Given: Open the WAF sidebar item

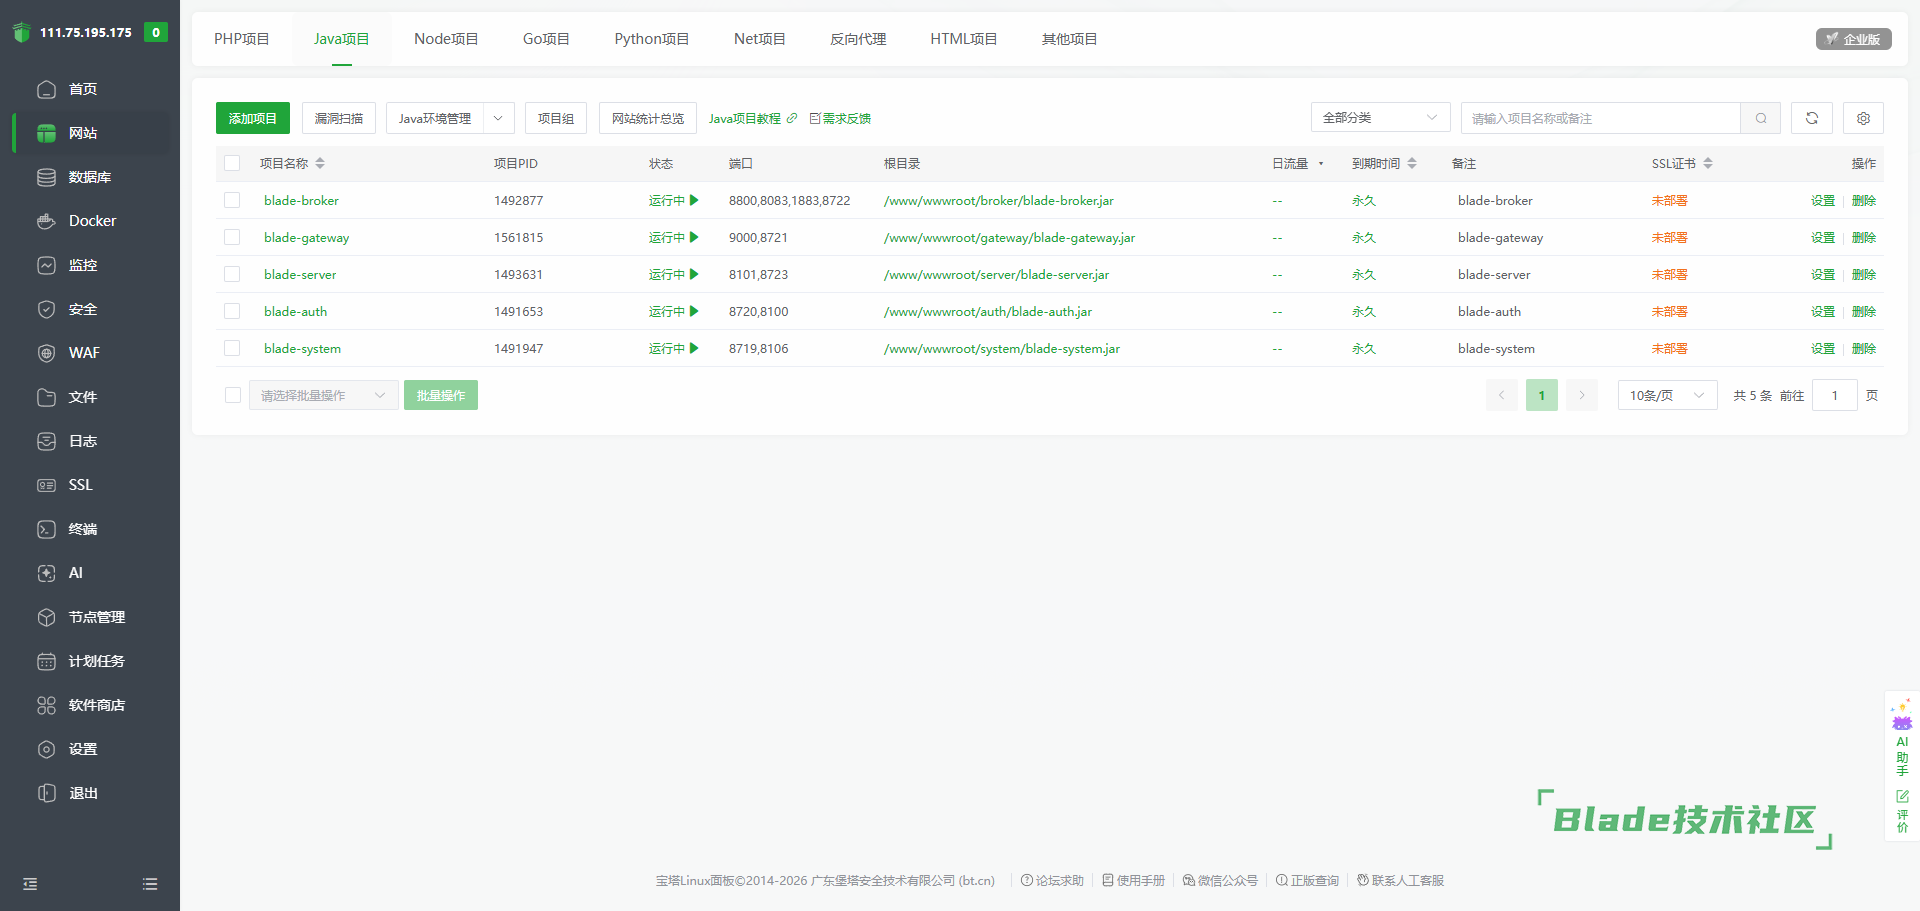Looking at the screenshot, I should click(x=84, y=353).
